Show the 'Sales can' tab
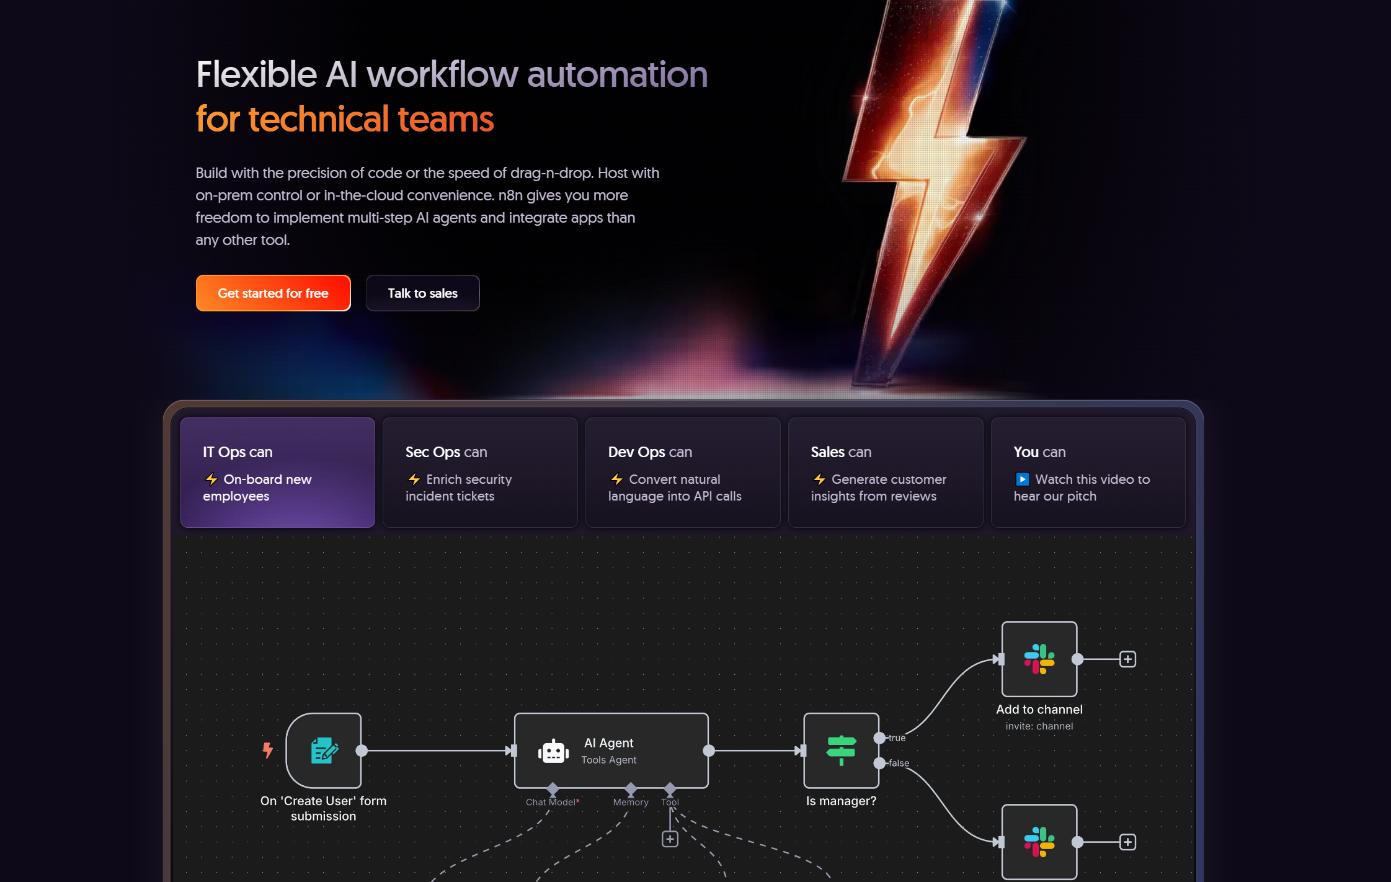 885,472
